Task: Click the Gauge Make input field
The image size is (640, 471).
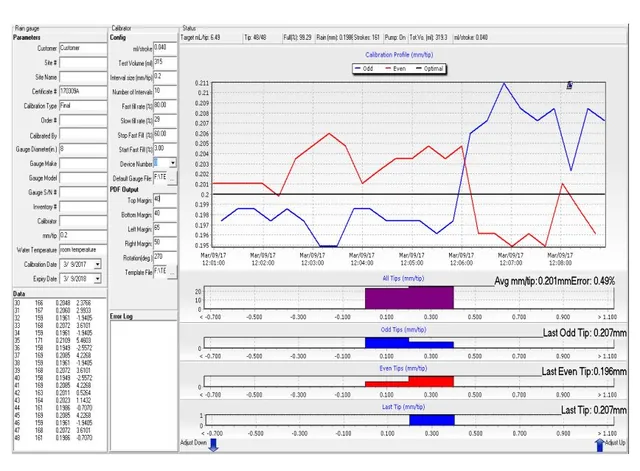Action: [x=83, y=164]
